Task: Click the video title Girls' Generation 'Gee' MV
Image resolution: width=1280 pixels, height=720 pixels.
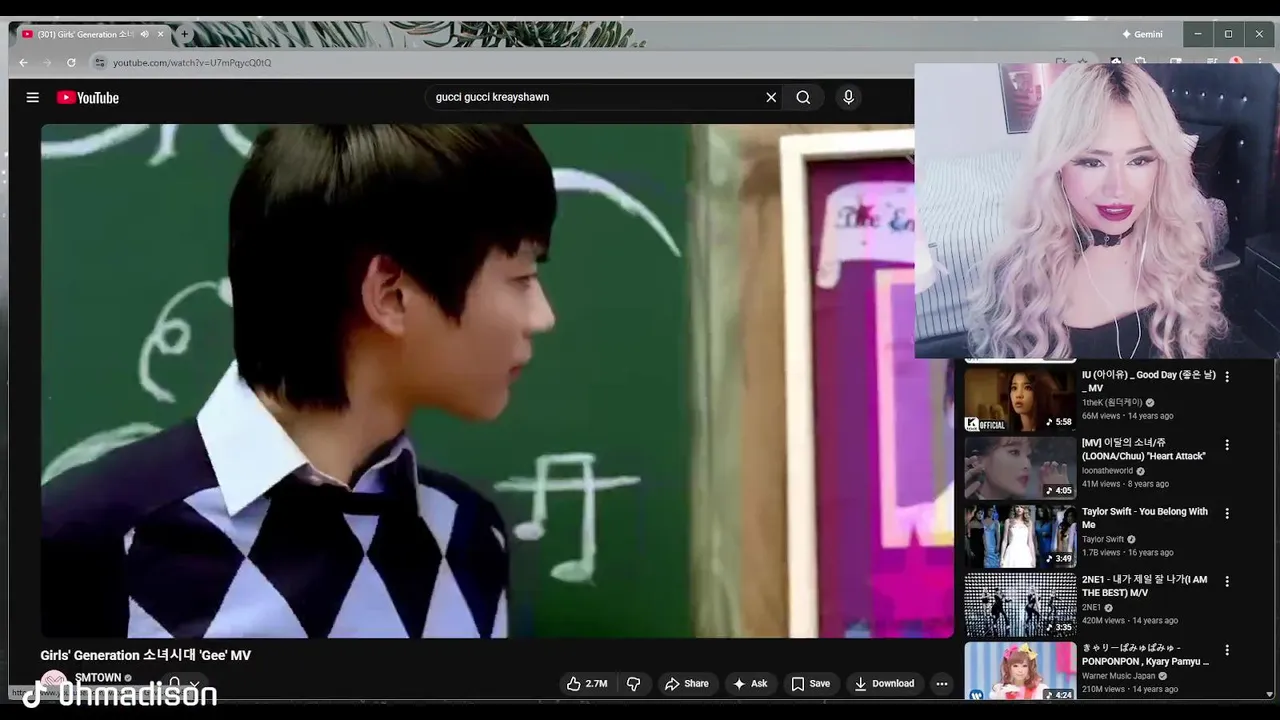Action: pyautogui.click(x=146, y=655)
